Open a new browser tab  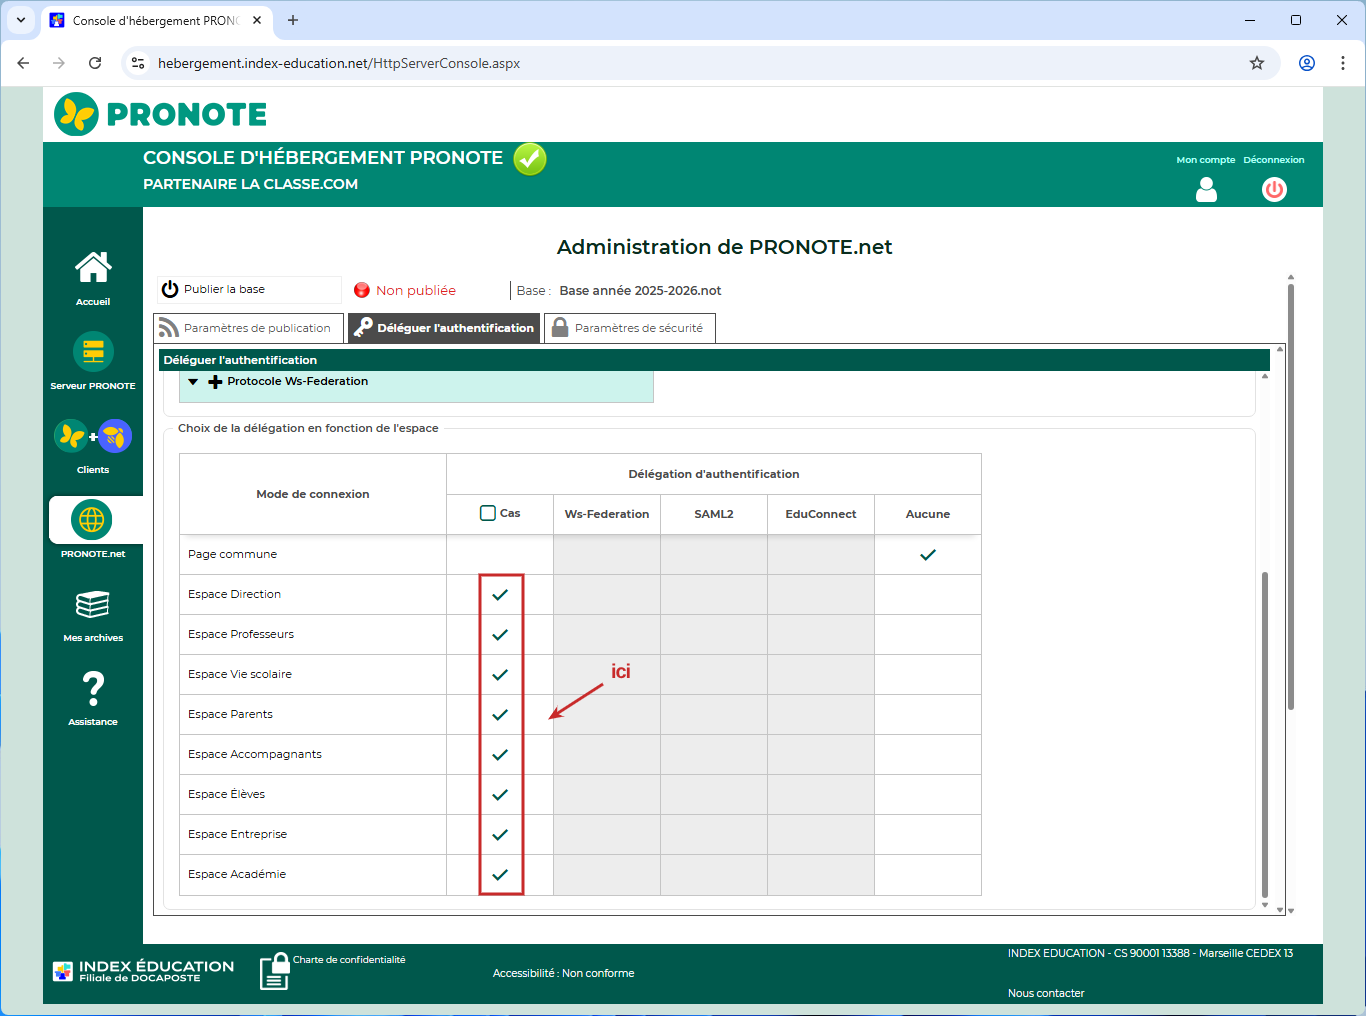[x=293, y=20]
